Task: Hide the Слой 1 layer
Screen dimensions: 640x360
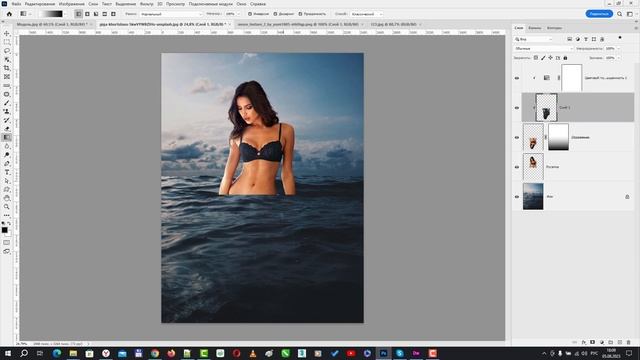Action: (x=517, y=108)
